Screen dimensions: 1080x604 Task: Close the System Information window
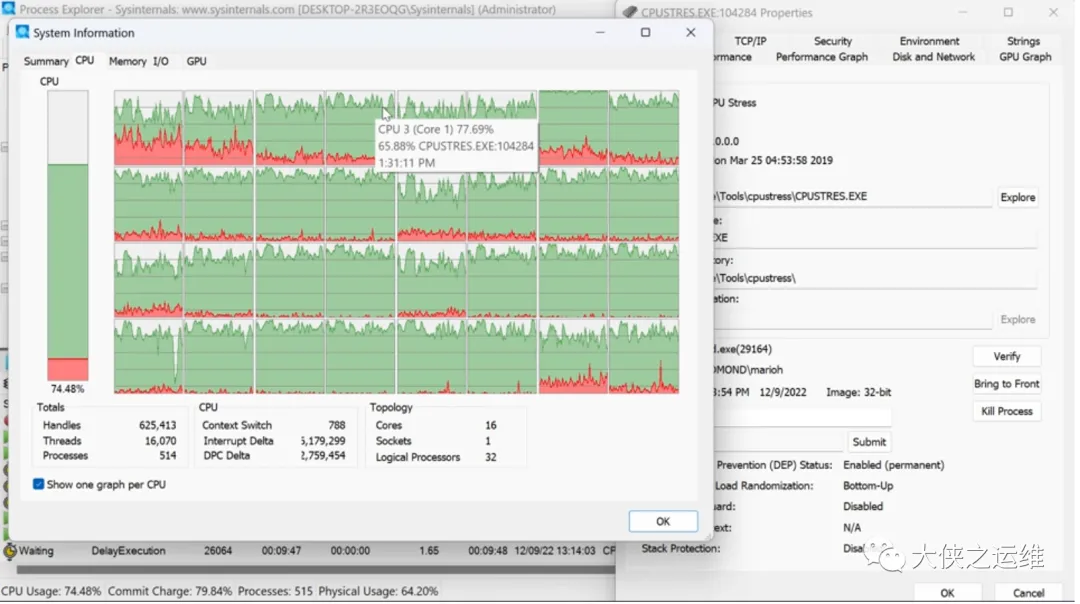692,32
